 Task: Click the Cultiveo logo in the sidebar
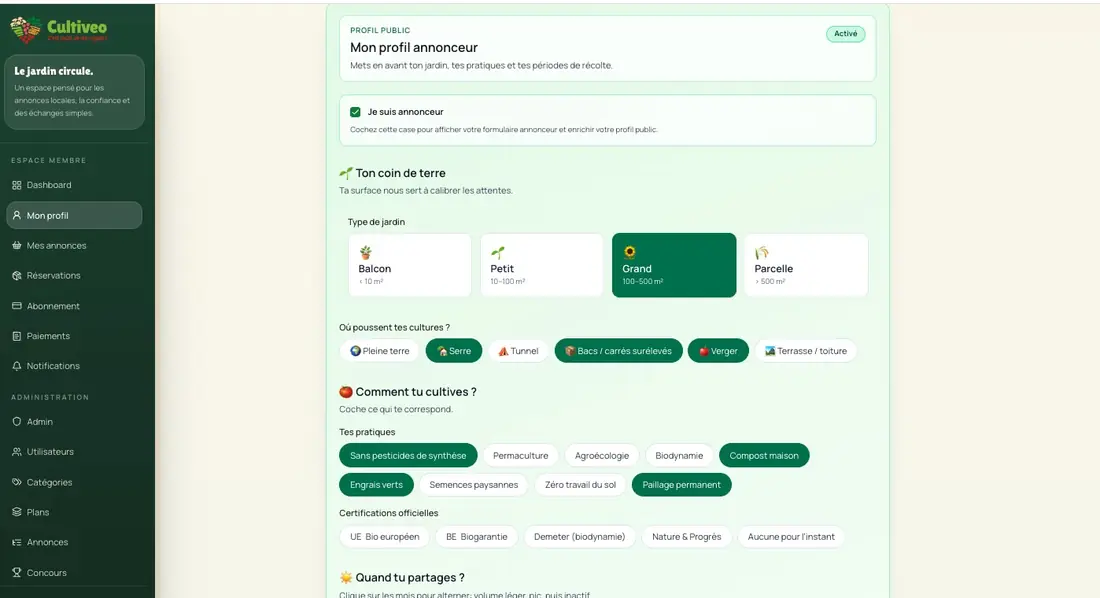[58, 29]
